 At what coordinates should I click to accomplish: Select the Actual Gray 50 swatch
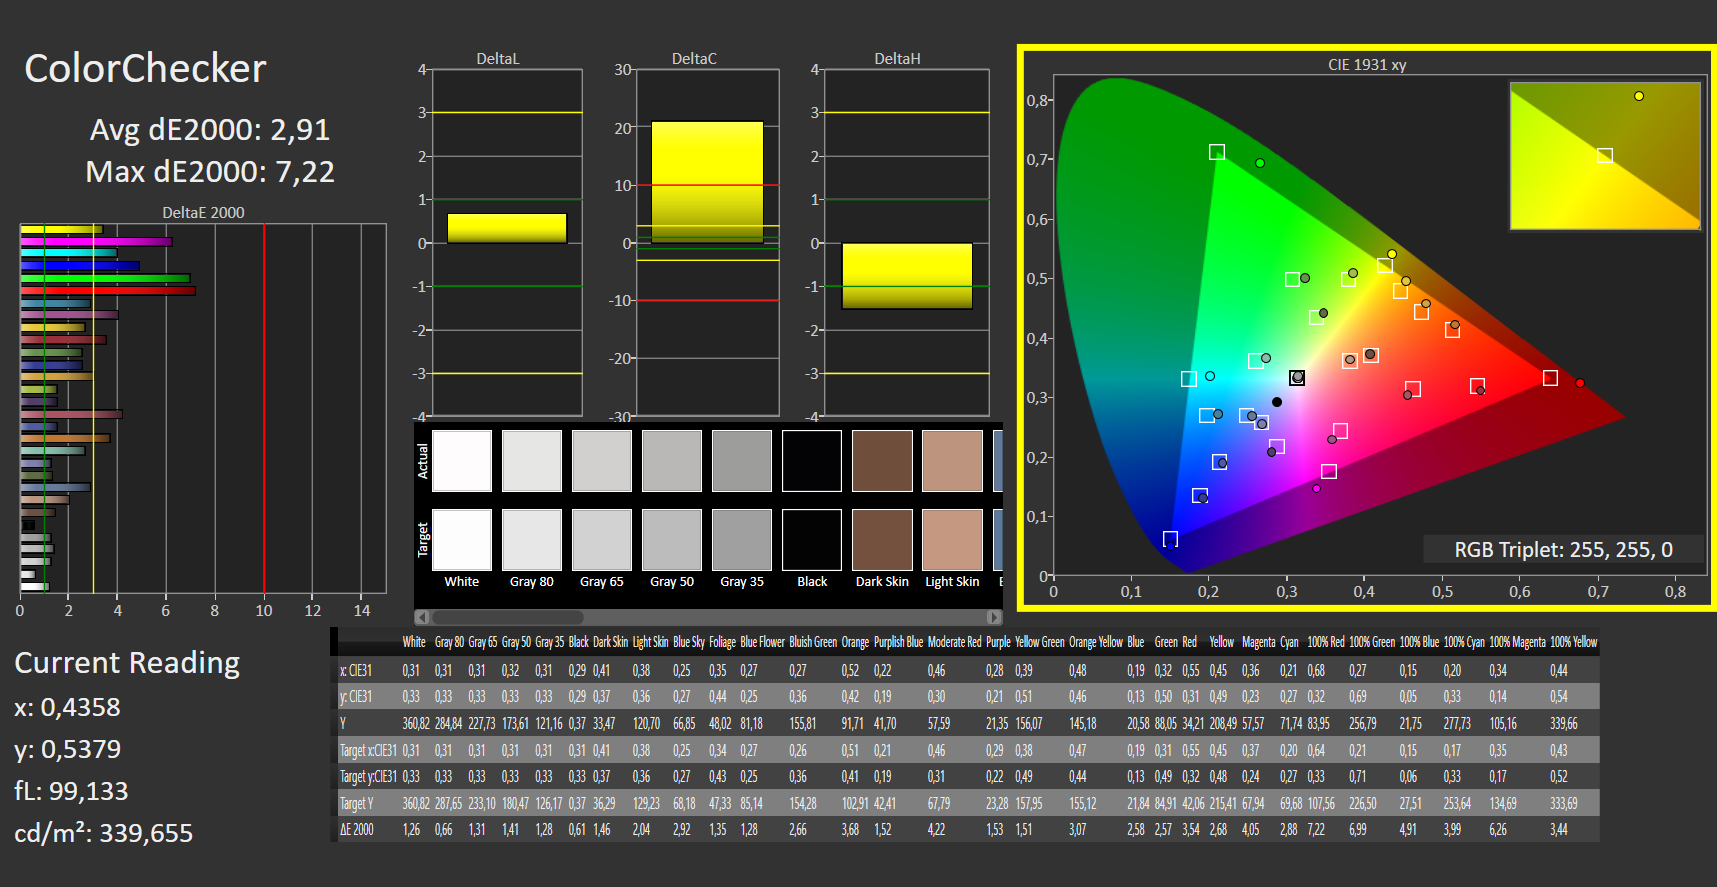click(672, 461)
